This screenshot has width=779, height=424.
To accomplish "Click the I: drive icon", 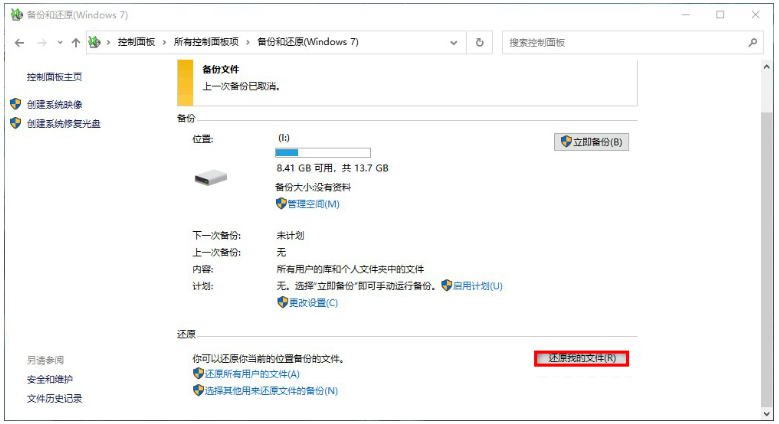I will (211, 176).
